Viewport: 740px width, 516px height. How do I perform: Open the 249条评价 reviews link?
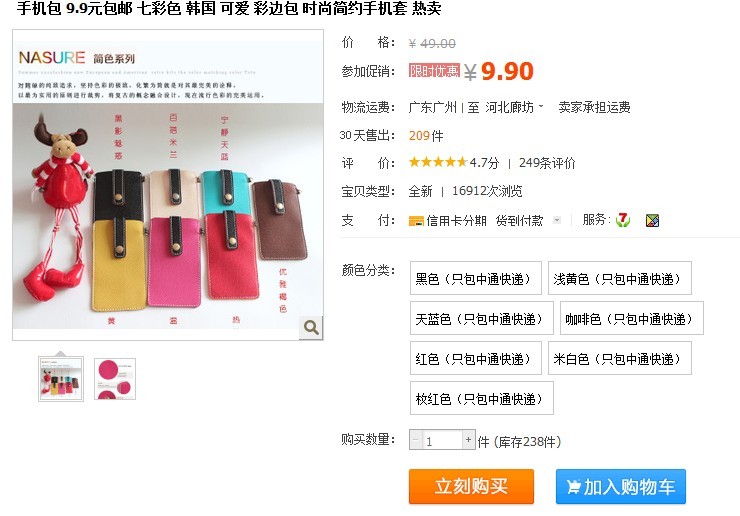(x=547, y=163)
